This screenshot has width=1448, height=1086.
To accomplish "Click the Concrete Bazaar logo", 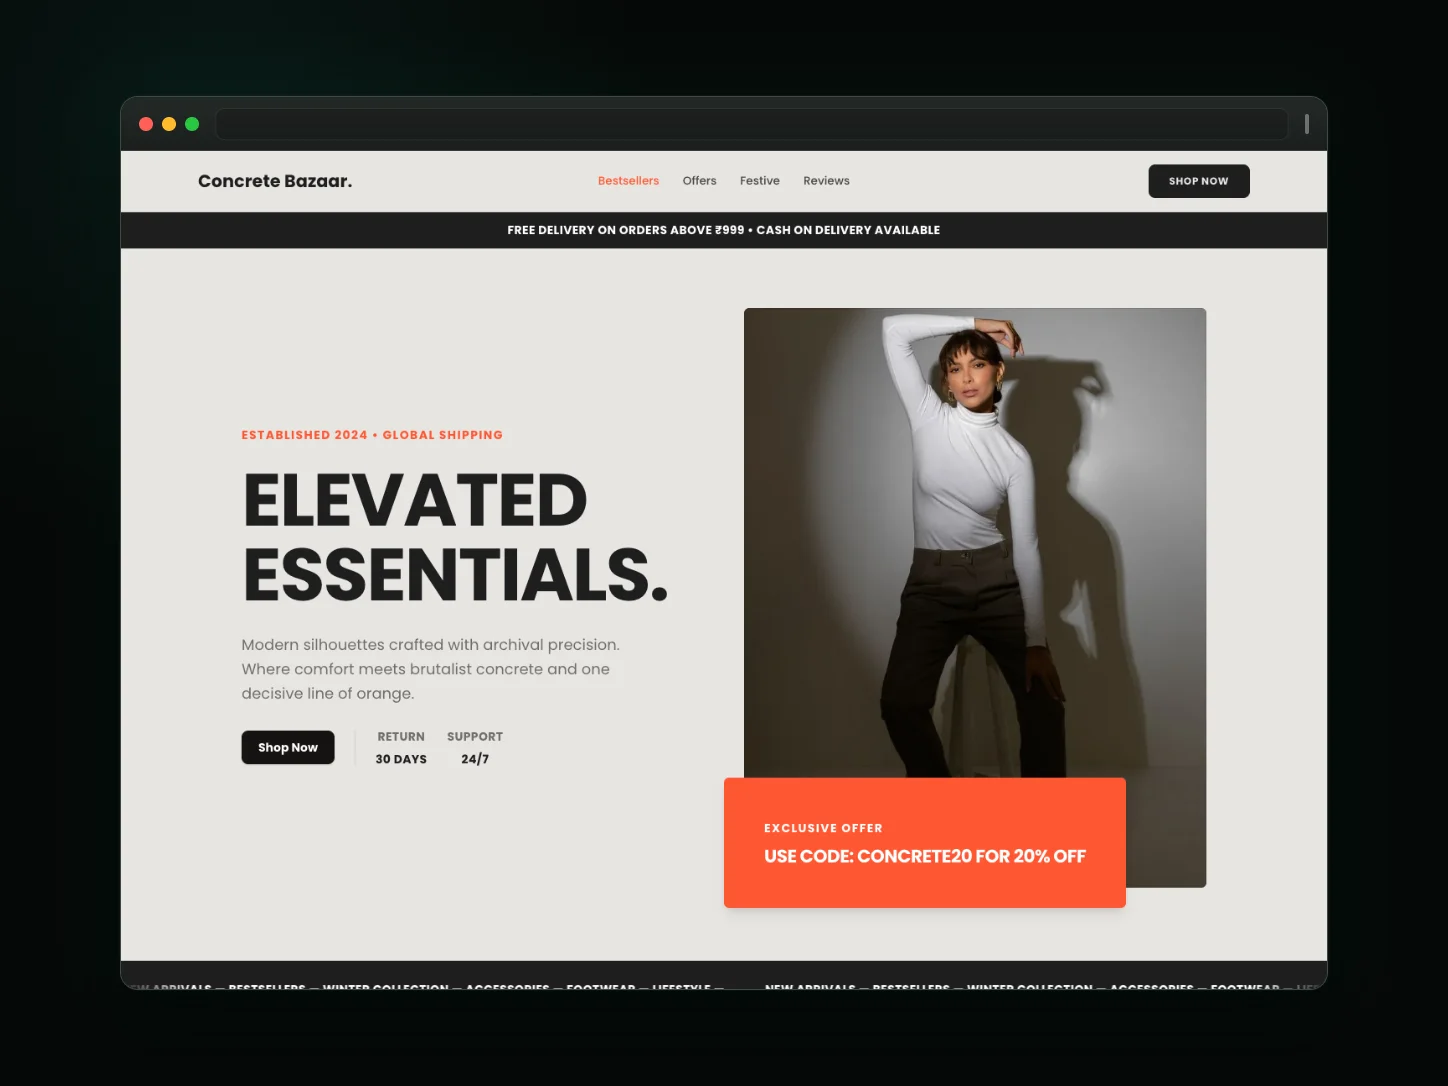I will tap(275, 181).
